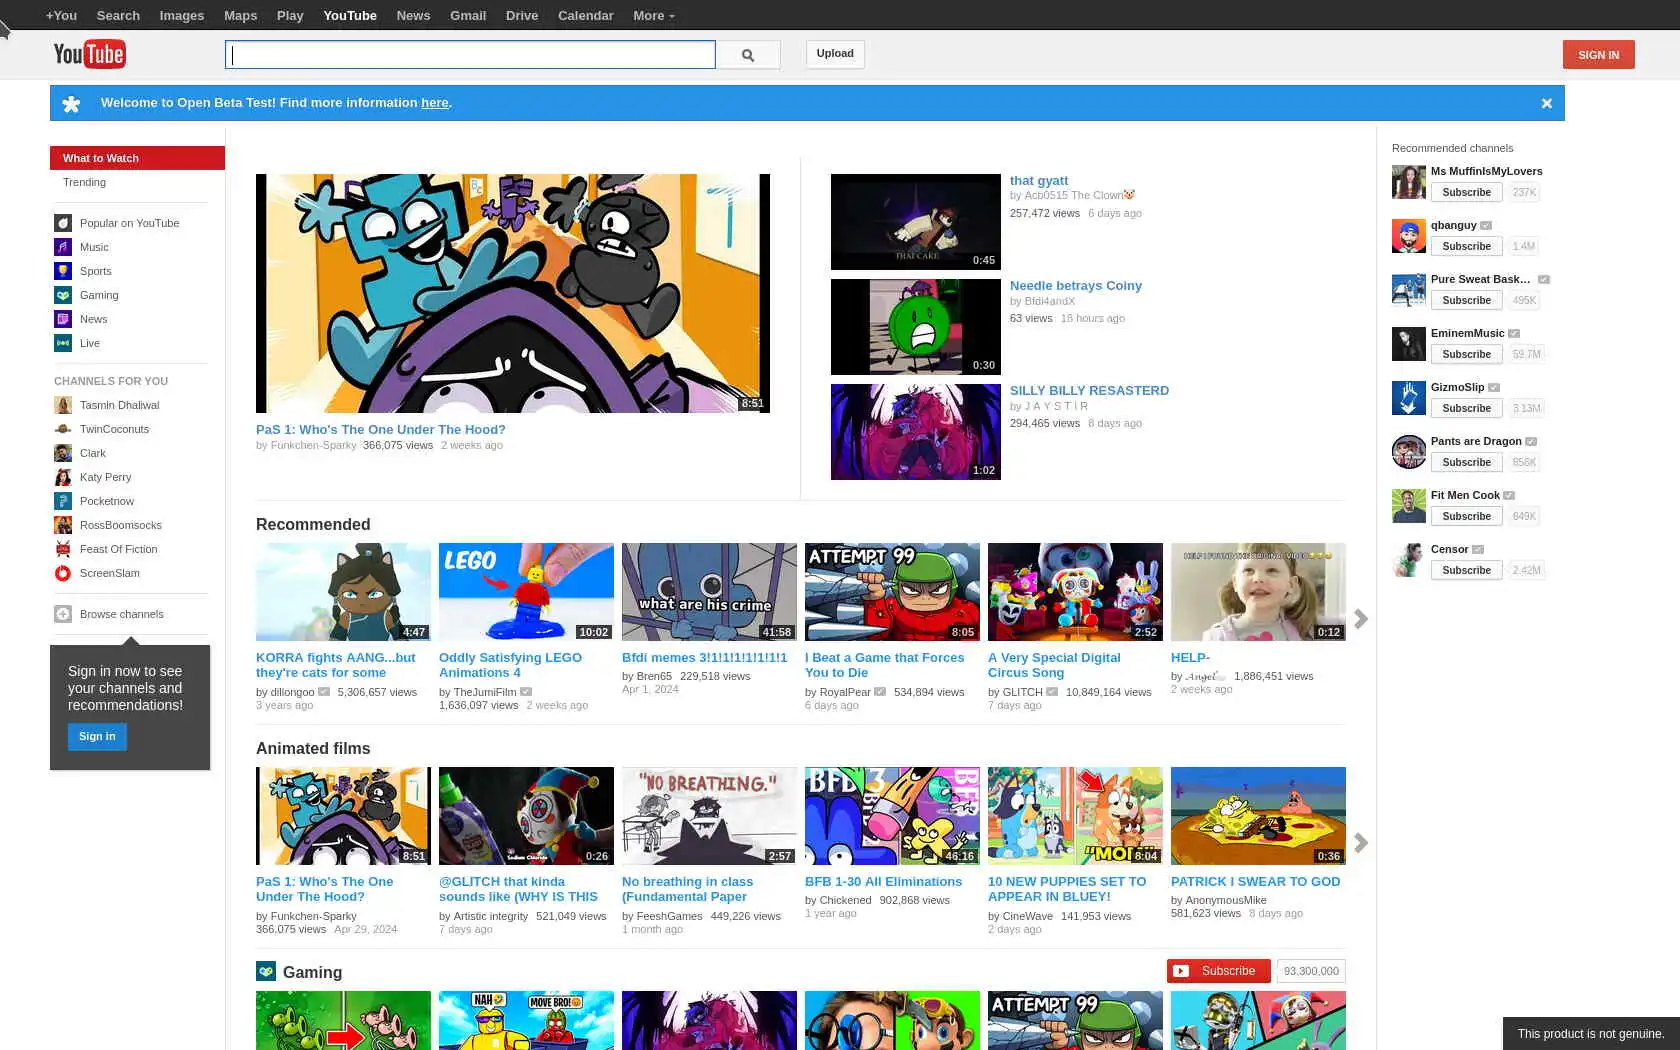This screenshot has height=1050, width=1680.
Task: Open the +You link in top bar
Action: (x=61, y=16)
